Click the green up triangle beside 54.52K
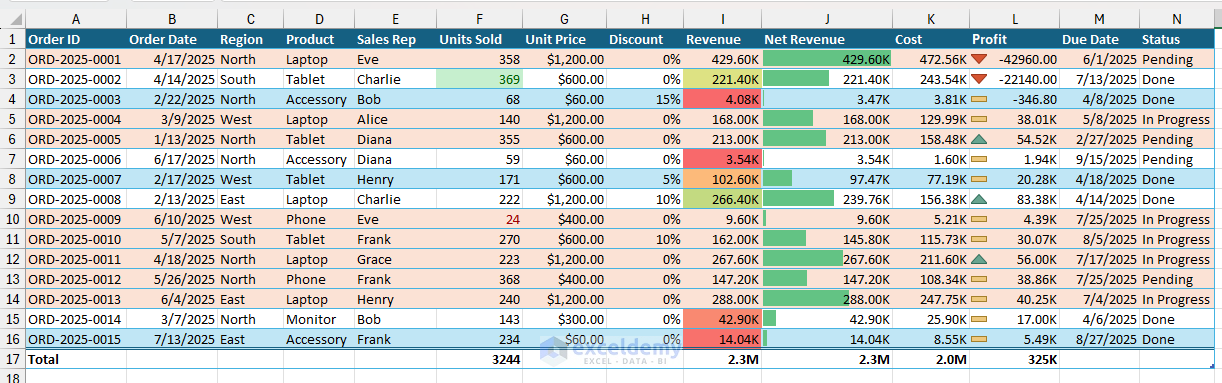Viewport: 1222px width, 383px height. point(979,139)
